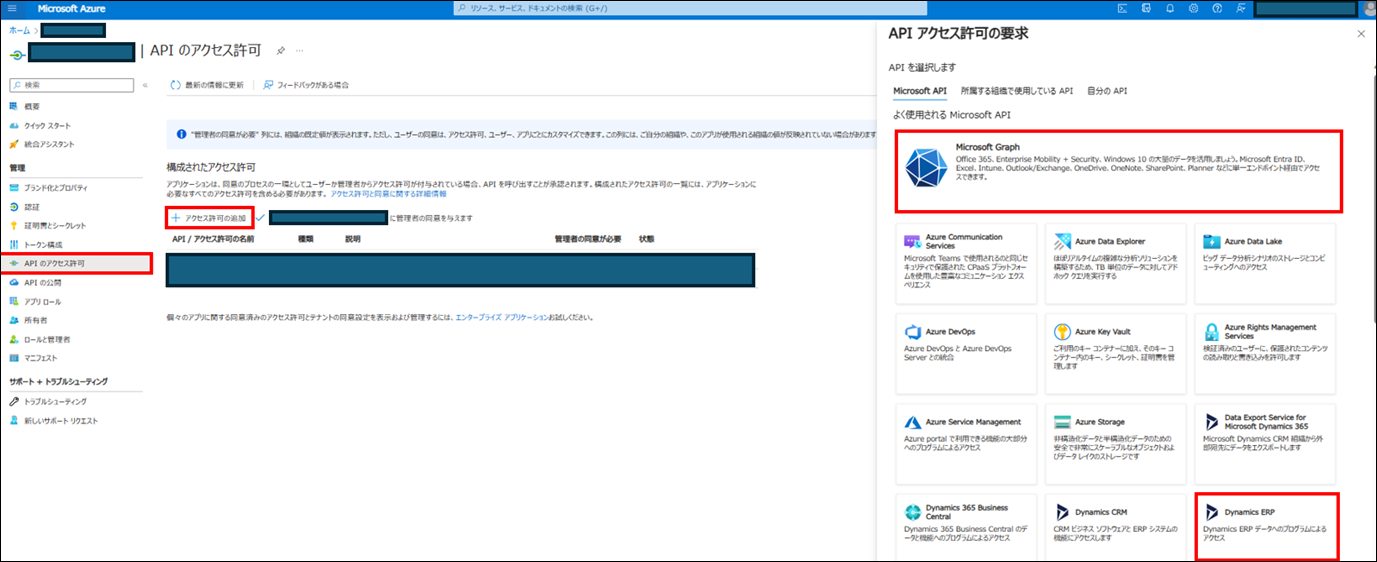Open the account avatar menu
This screenshot has height=562, width=1377.
(1368, 9)
